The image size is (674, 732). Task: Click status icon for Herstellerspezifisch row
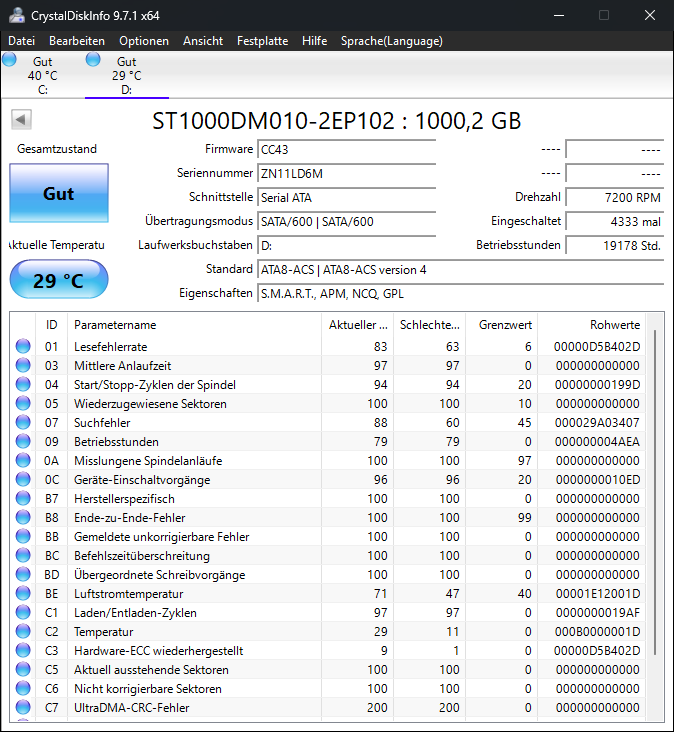pyautogui.click(x=23, y=499)
